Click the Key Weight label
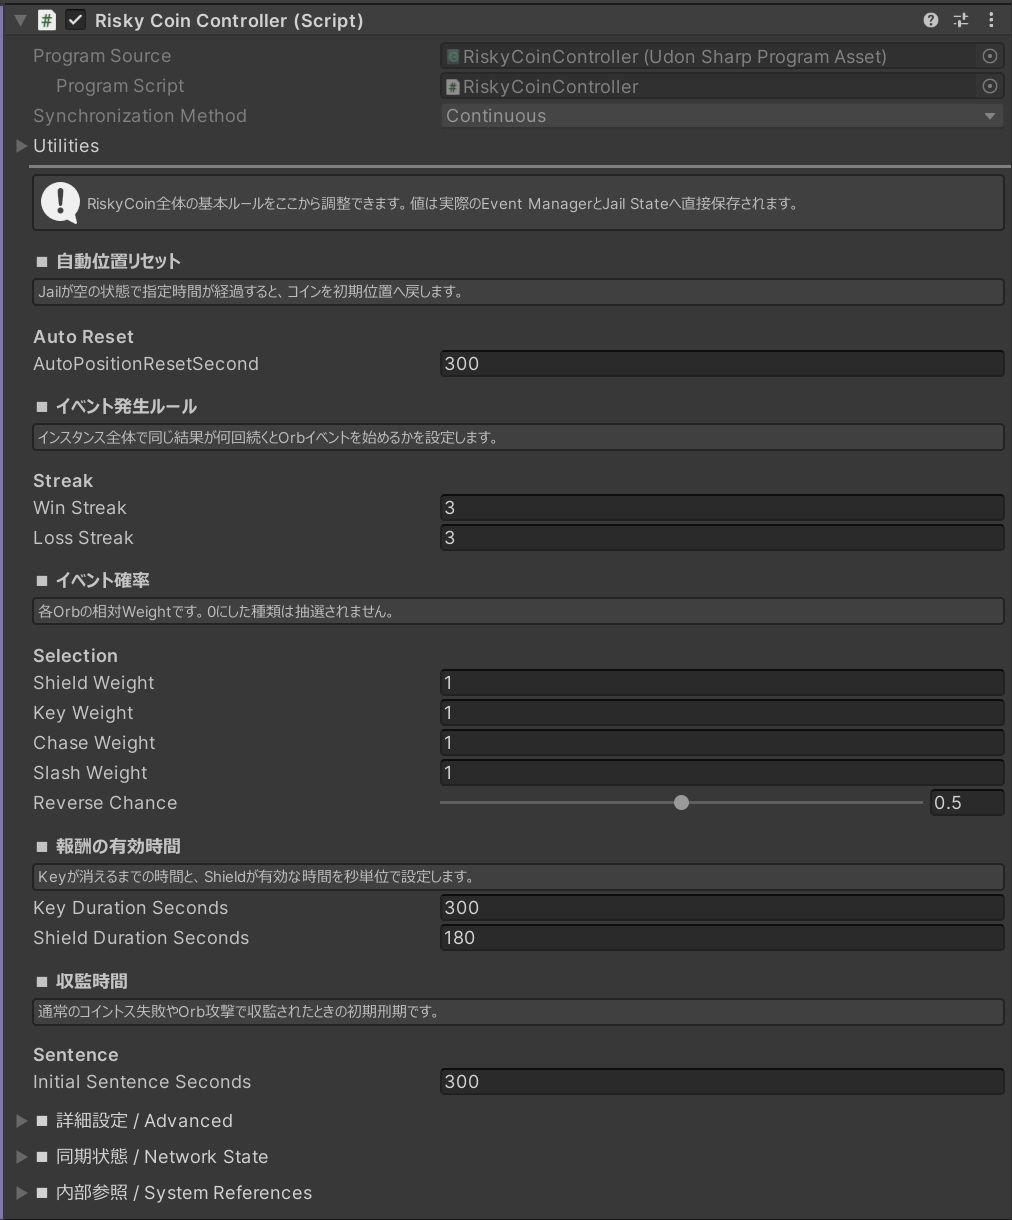The height and width of the screenshot is (1220, 1012). pyautogui.click(x=83, y=713)
